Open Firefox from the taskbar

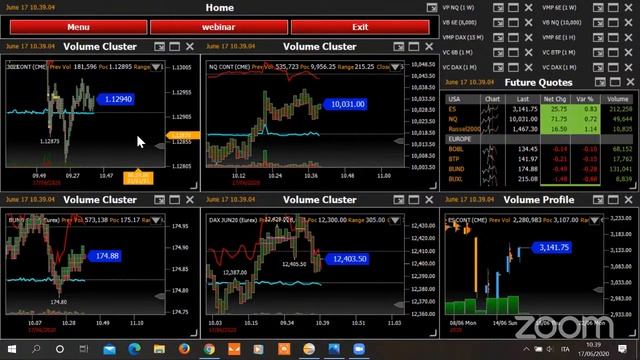(184, 349)
